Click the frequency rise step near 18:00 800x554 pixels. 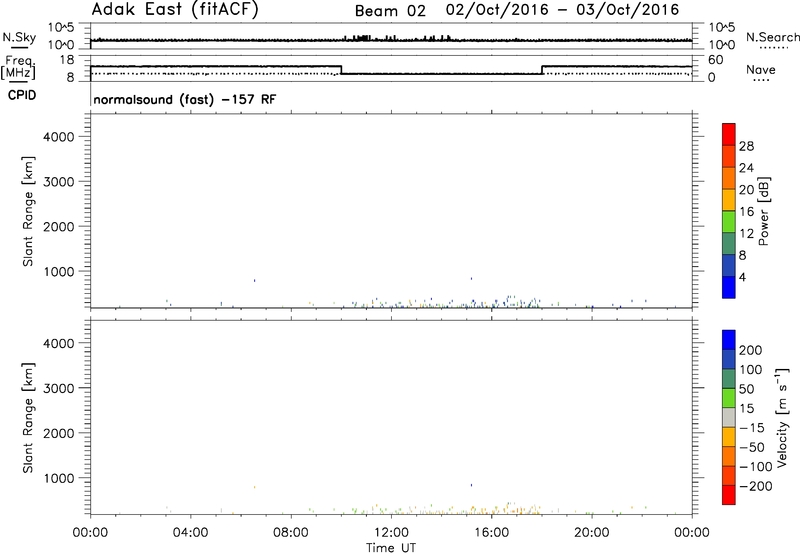542,70
